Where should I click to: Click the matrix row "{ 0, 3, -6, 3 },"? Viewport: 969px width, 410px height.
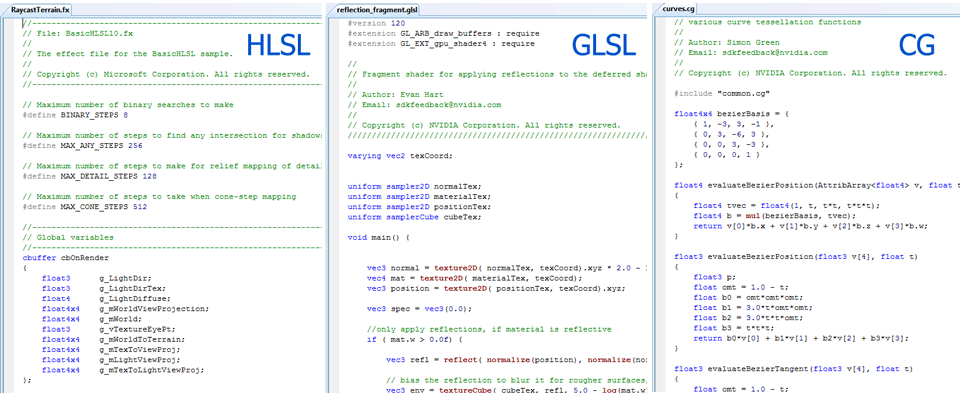732,134
